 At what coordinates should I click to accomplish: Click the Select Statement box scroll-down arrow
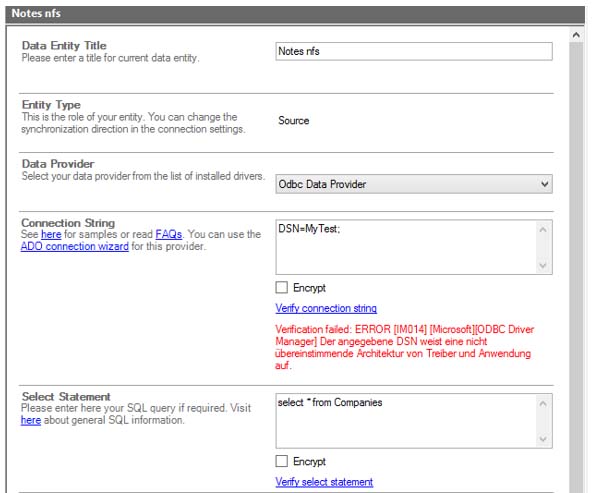pos(543,439)
